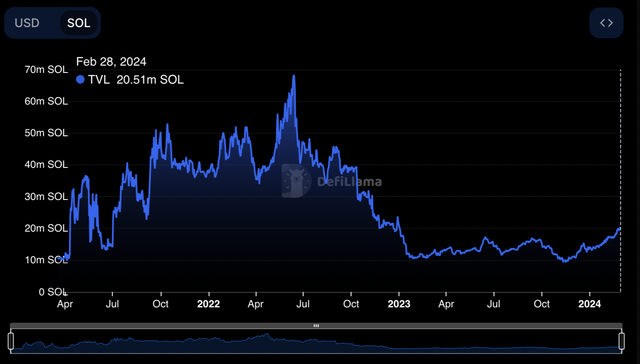Click the right range slider handle
The image size is (640, 364).
[x=622, y=341]
